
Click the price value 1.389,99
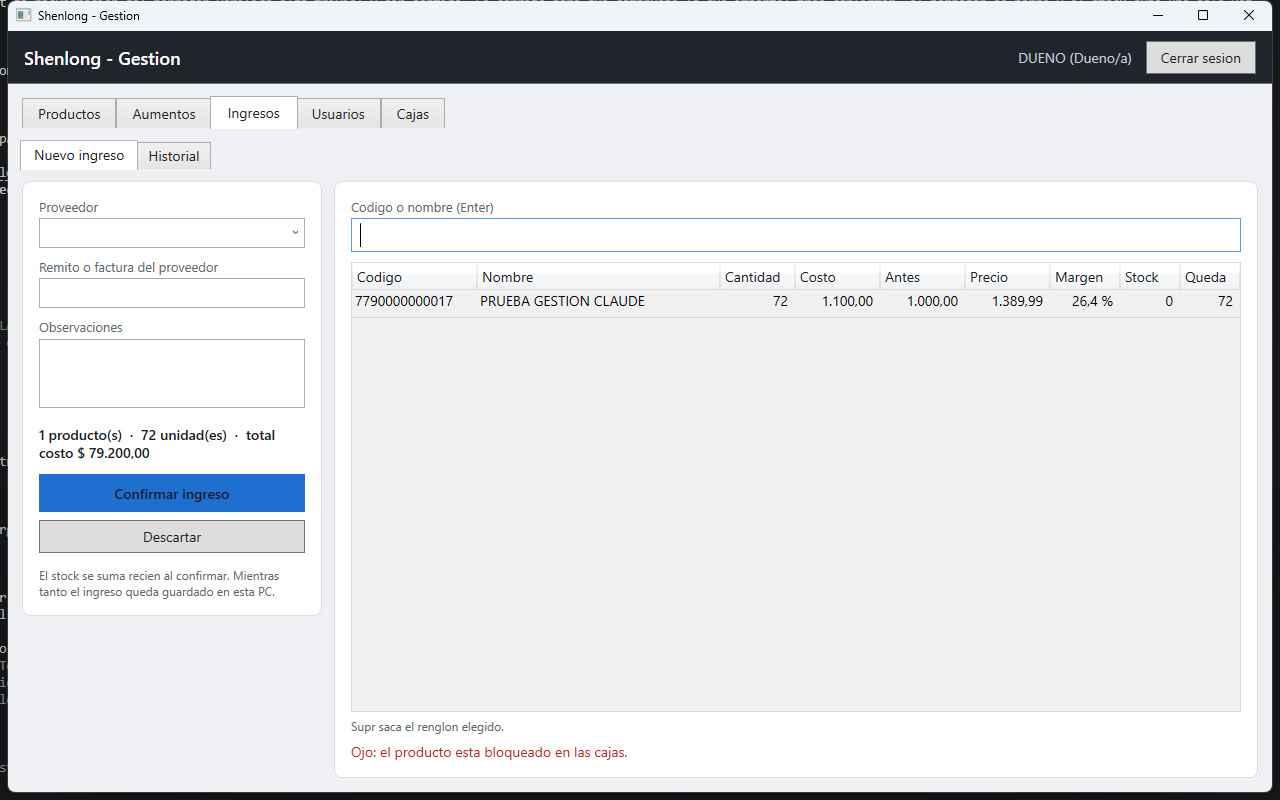tap(1017, 301)
